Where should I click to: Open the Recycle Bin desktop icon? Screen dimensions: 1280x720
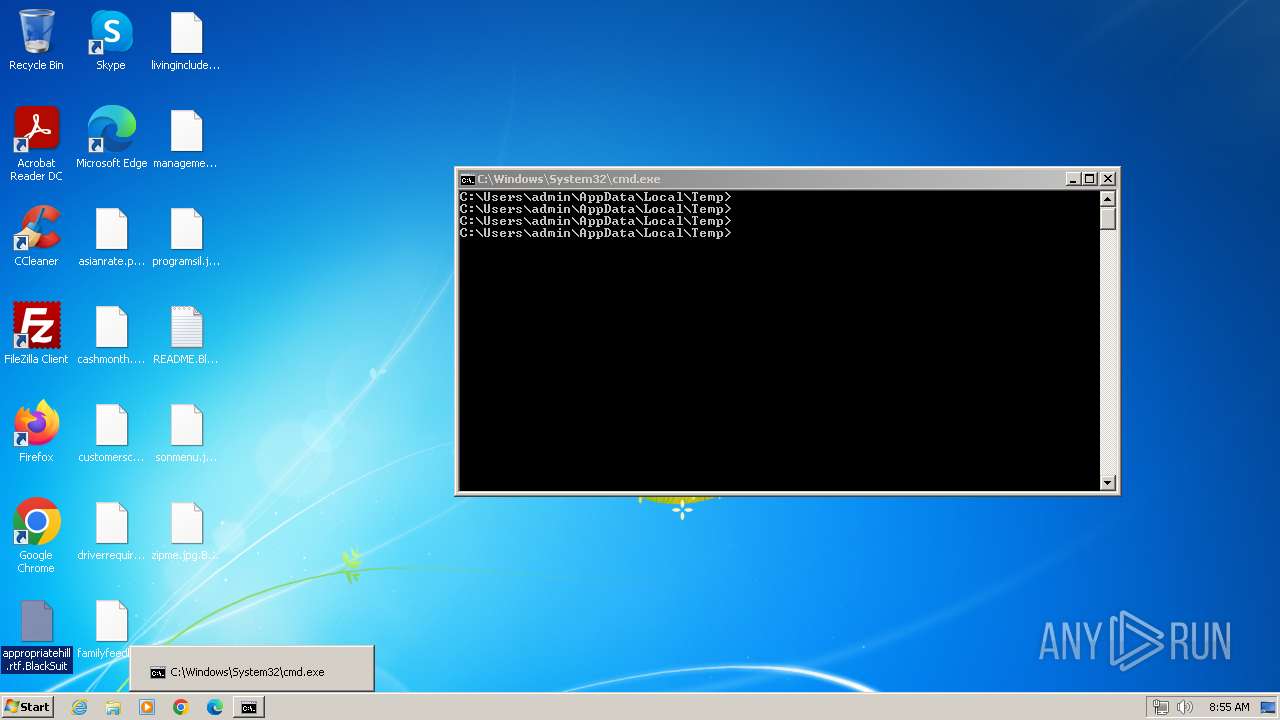click(36, 40)
